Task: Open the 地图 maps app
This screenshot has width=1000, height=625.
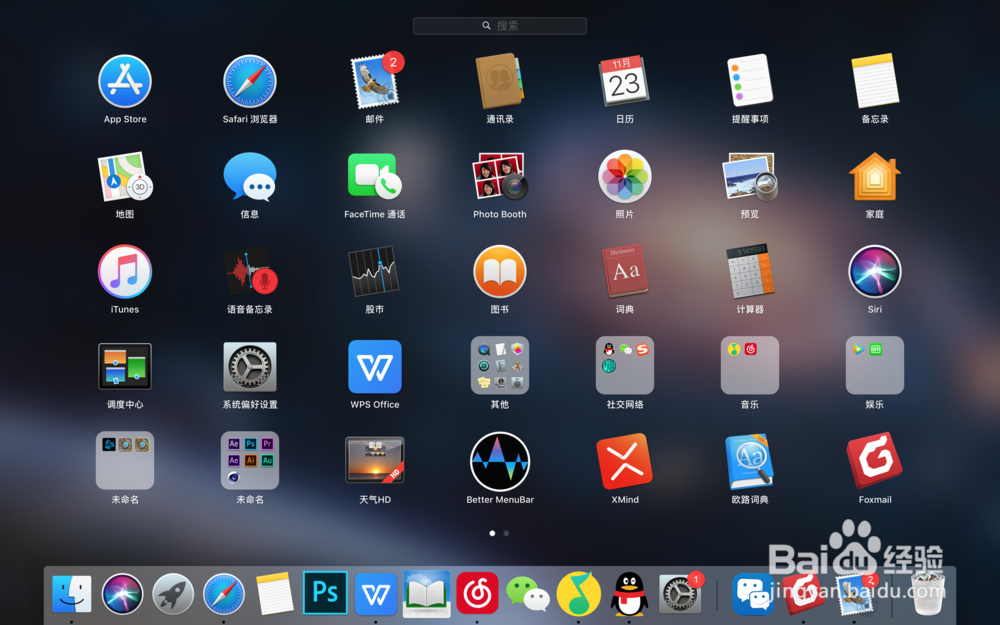Action: pyautogui.click(x=125, y=176)
